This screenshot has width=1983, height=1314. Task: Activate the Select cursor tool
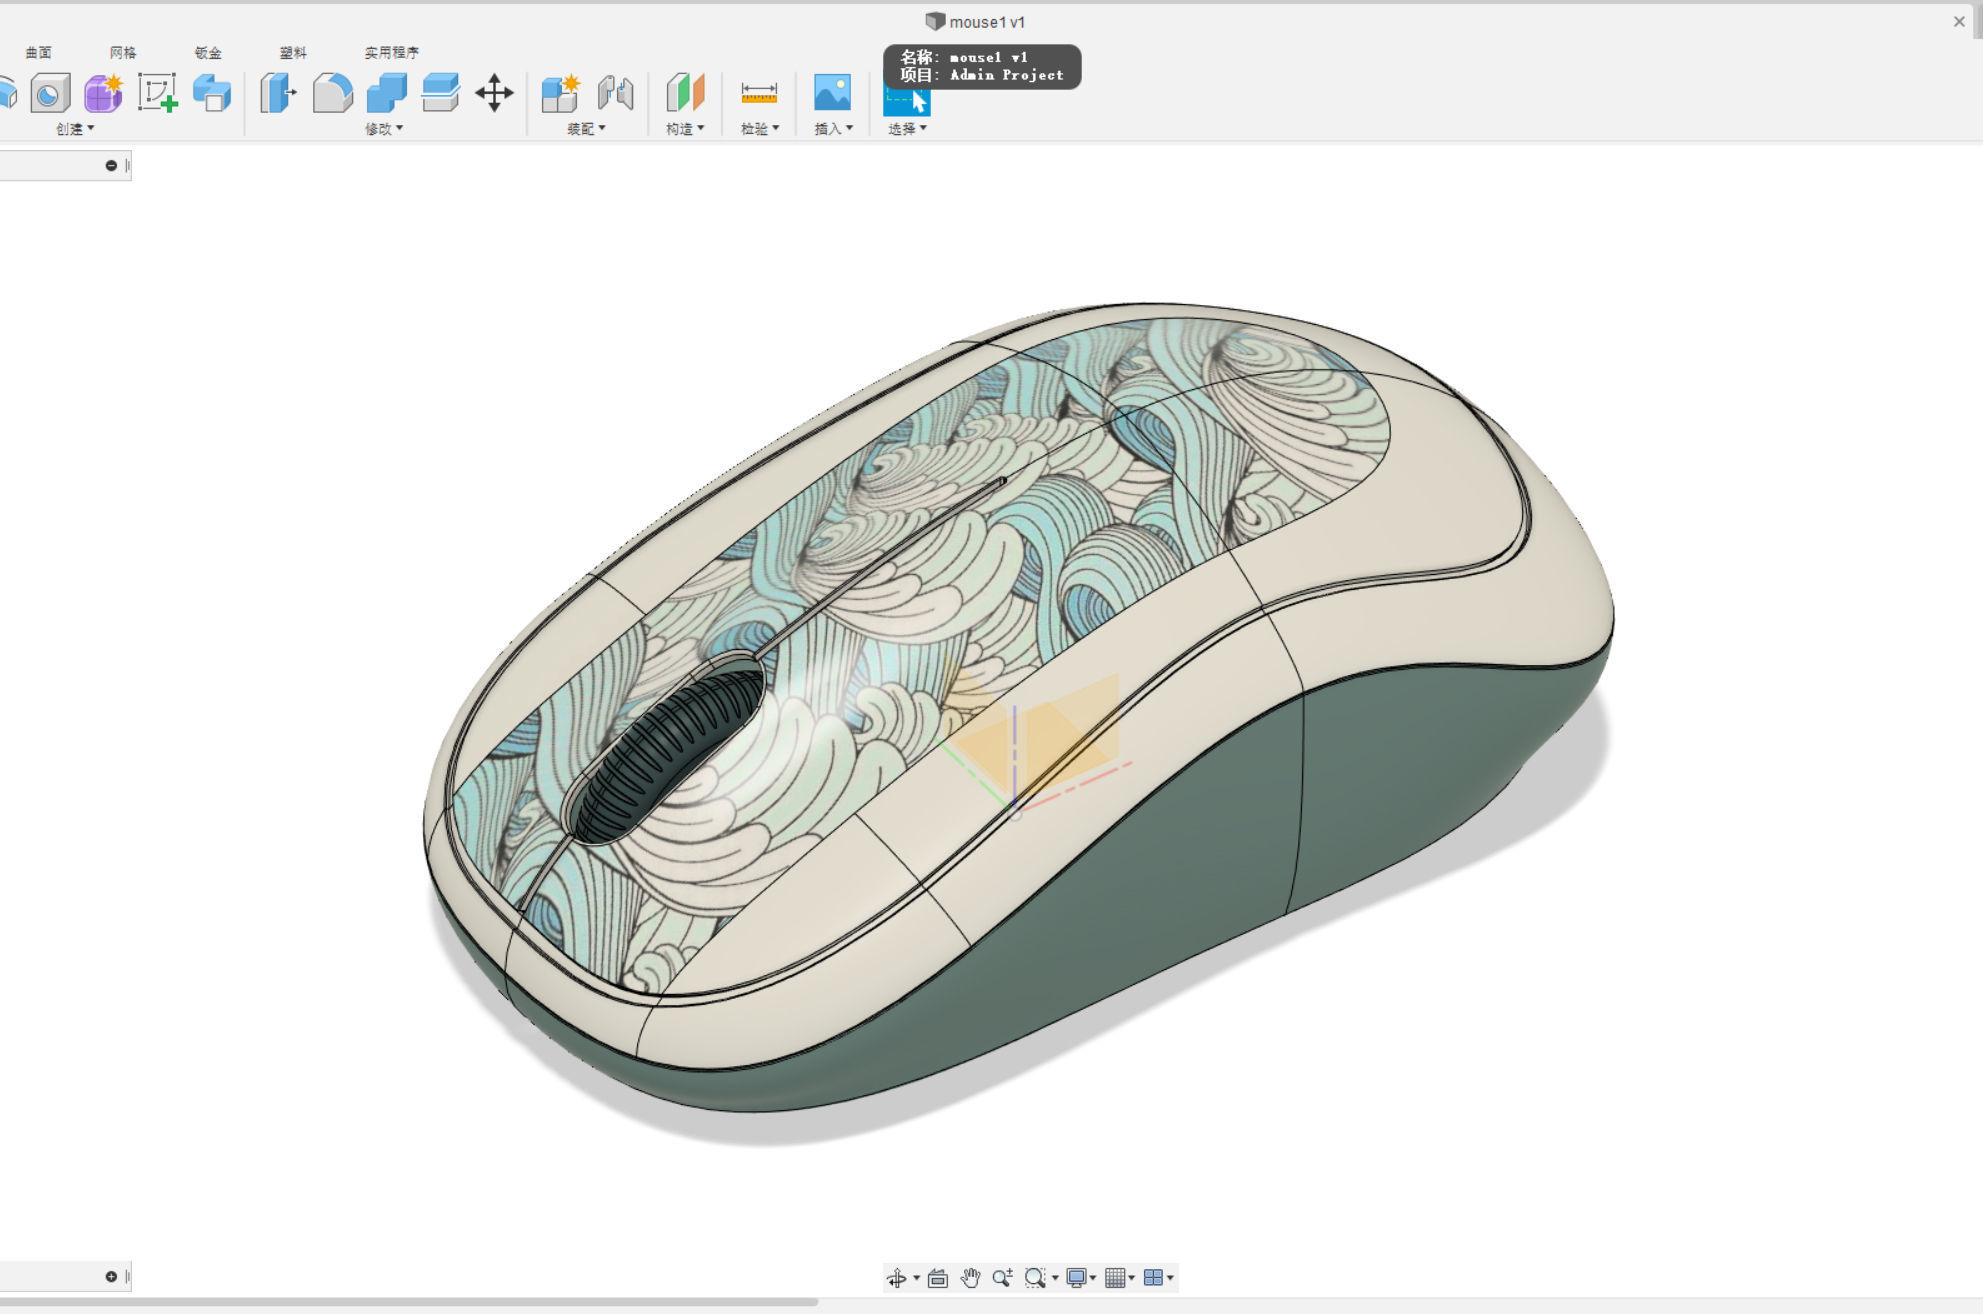907,101
